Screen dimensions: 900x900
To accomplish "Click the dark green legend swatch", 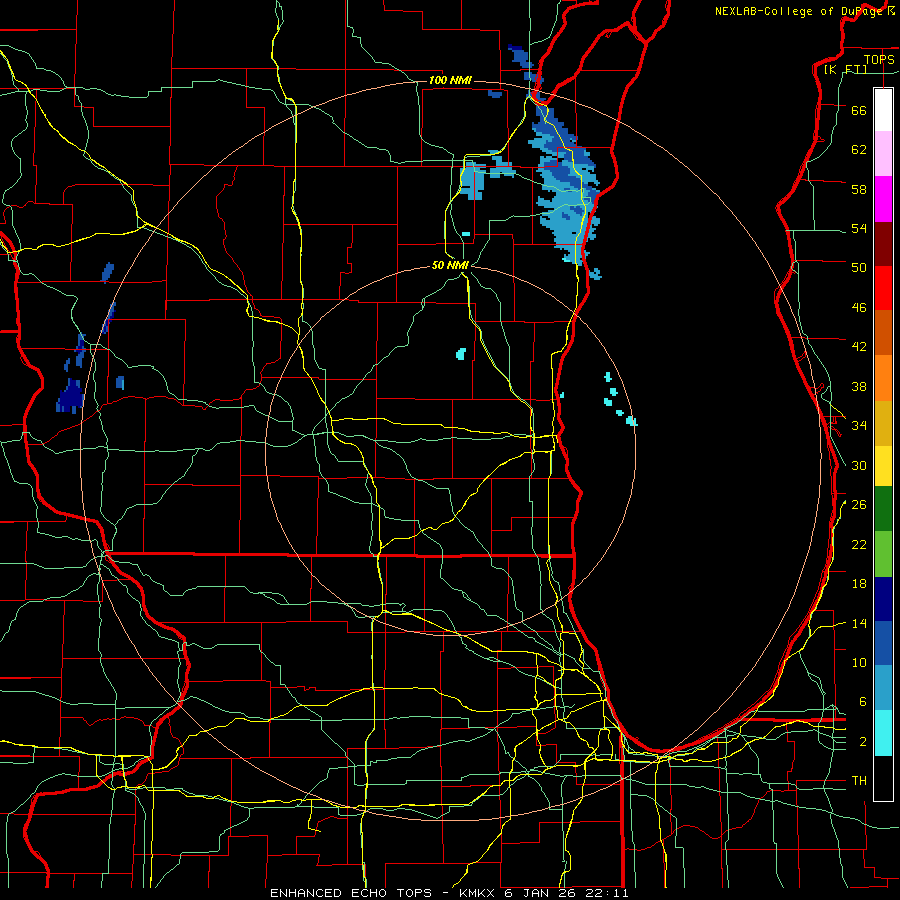I will 883,509.
